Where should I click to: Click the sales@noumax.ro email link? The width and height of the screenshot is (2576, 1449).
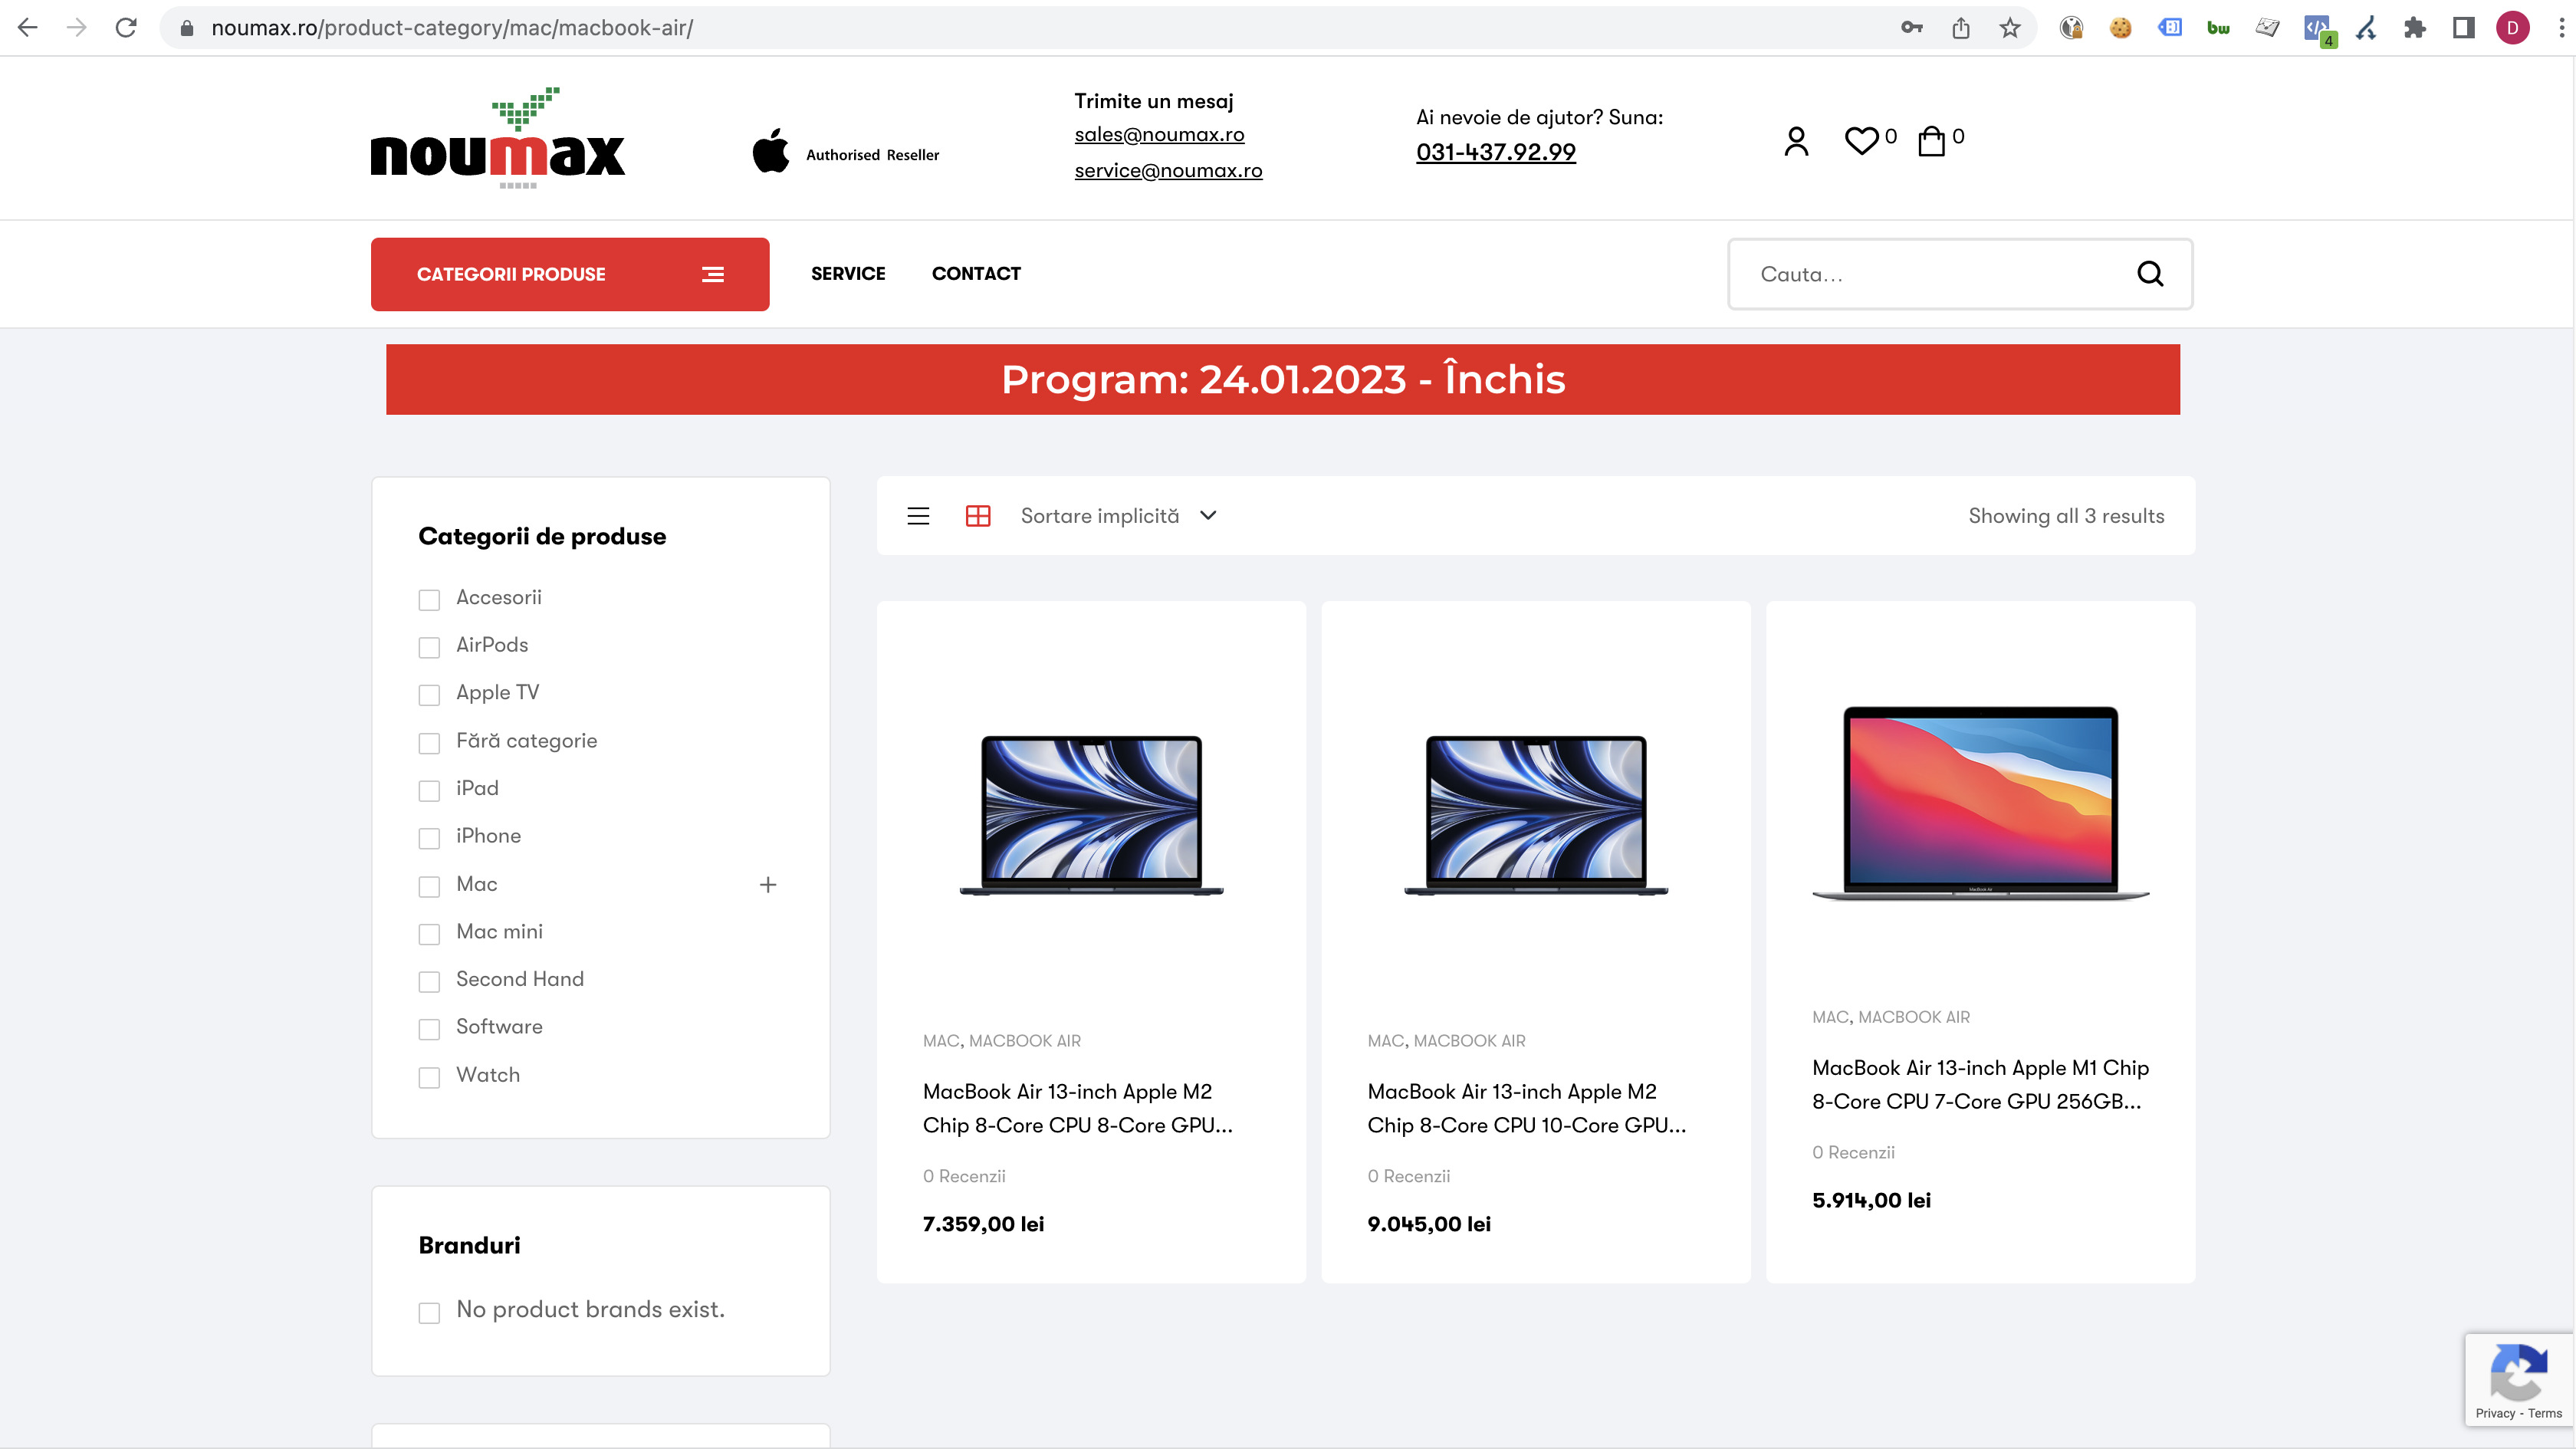[x=1159, y=134]
